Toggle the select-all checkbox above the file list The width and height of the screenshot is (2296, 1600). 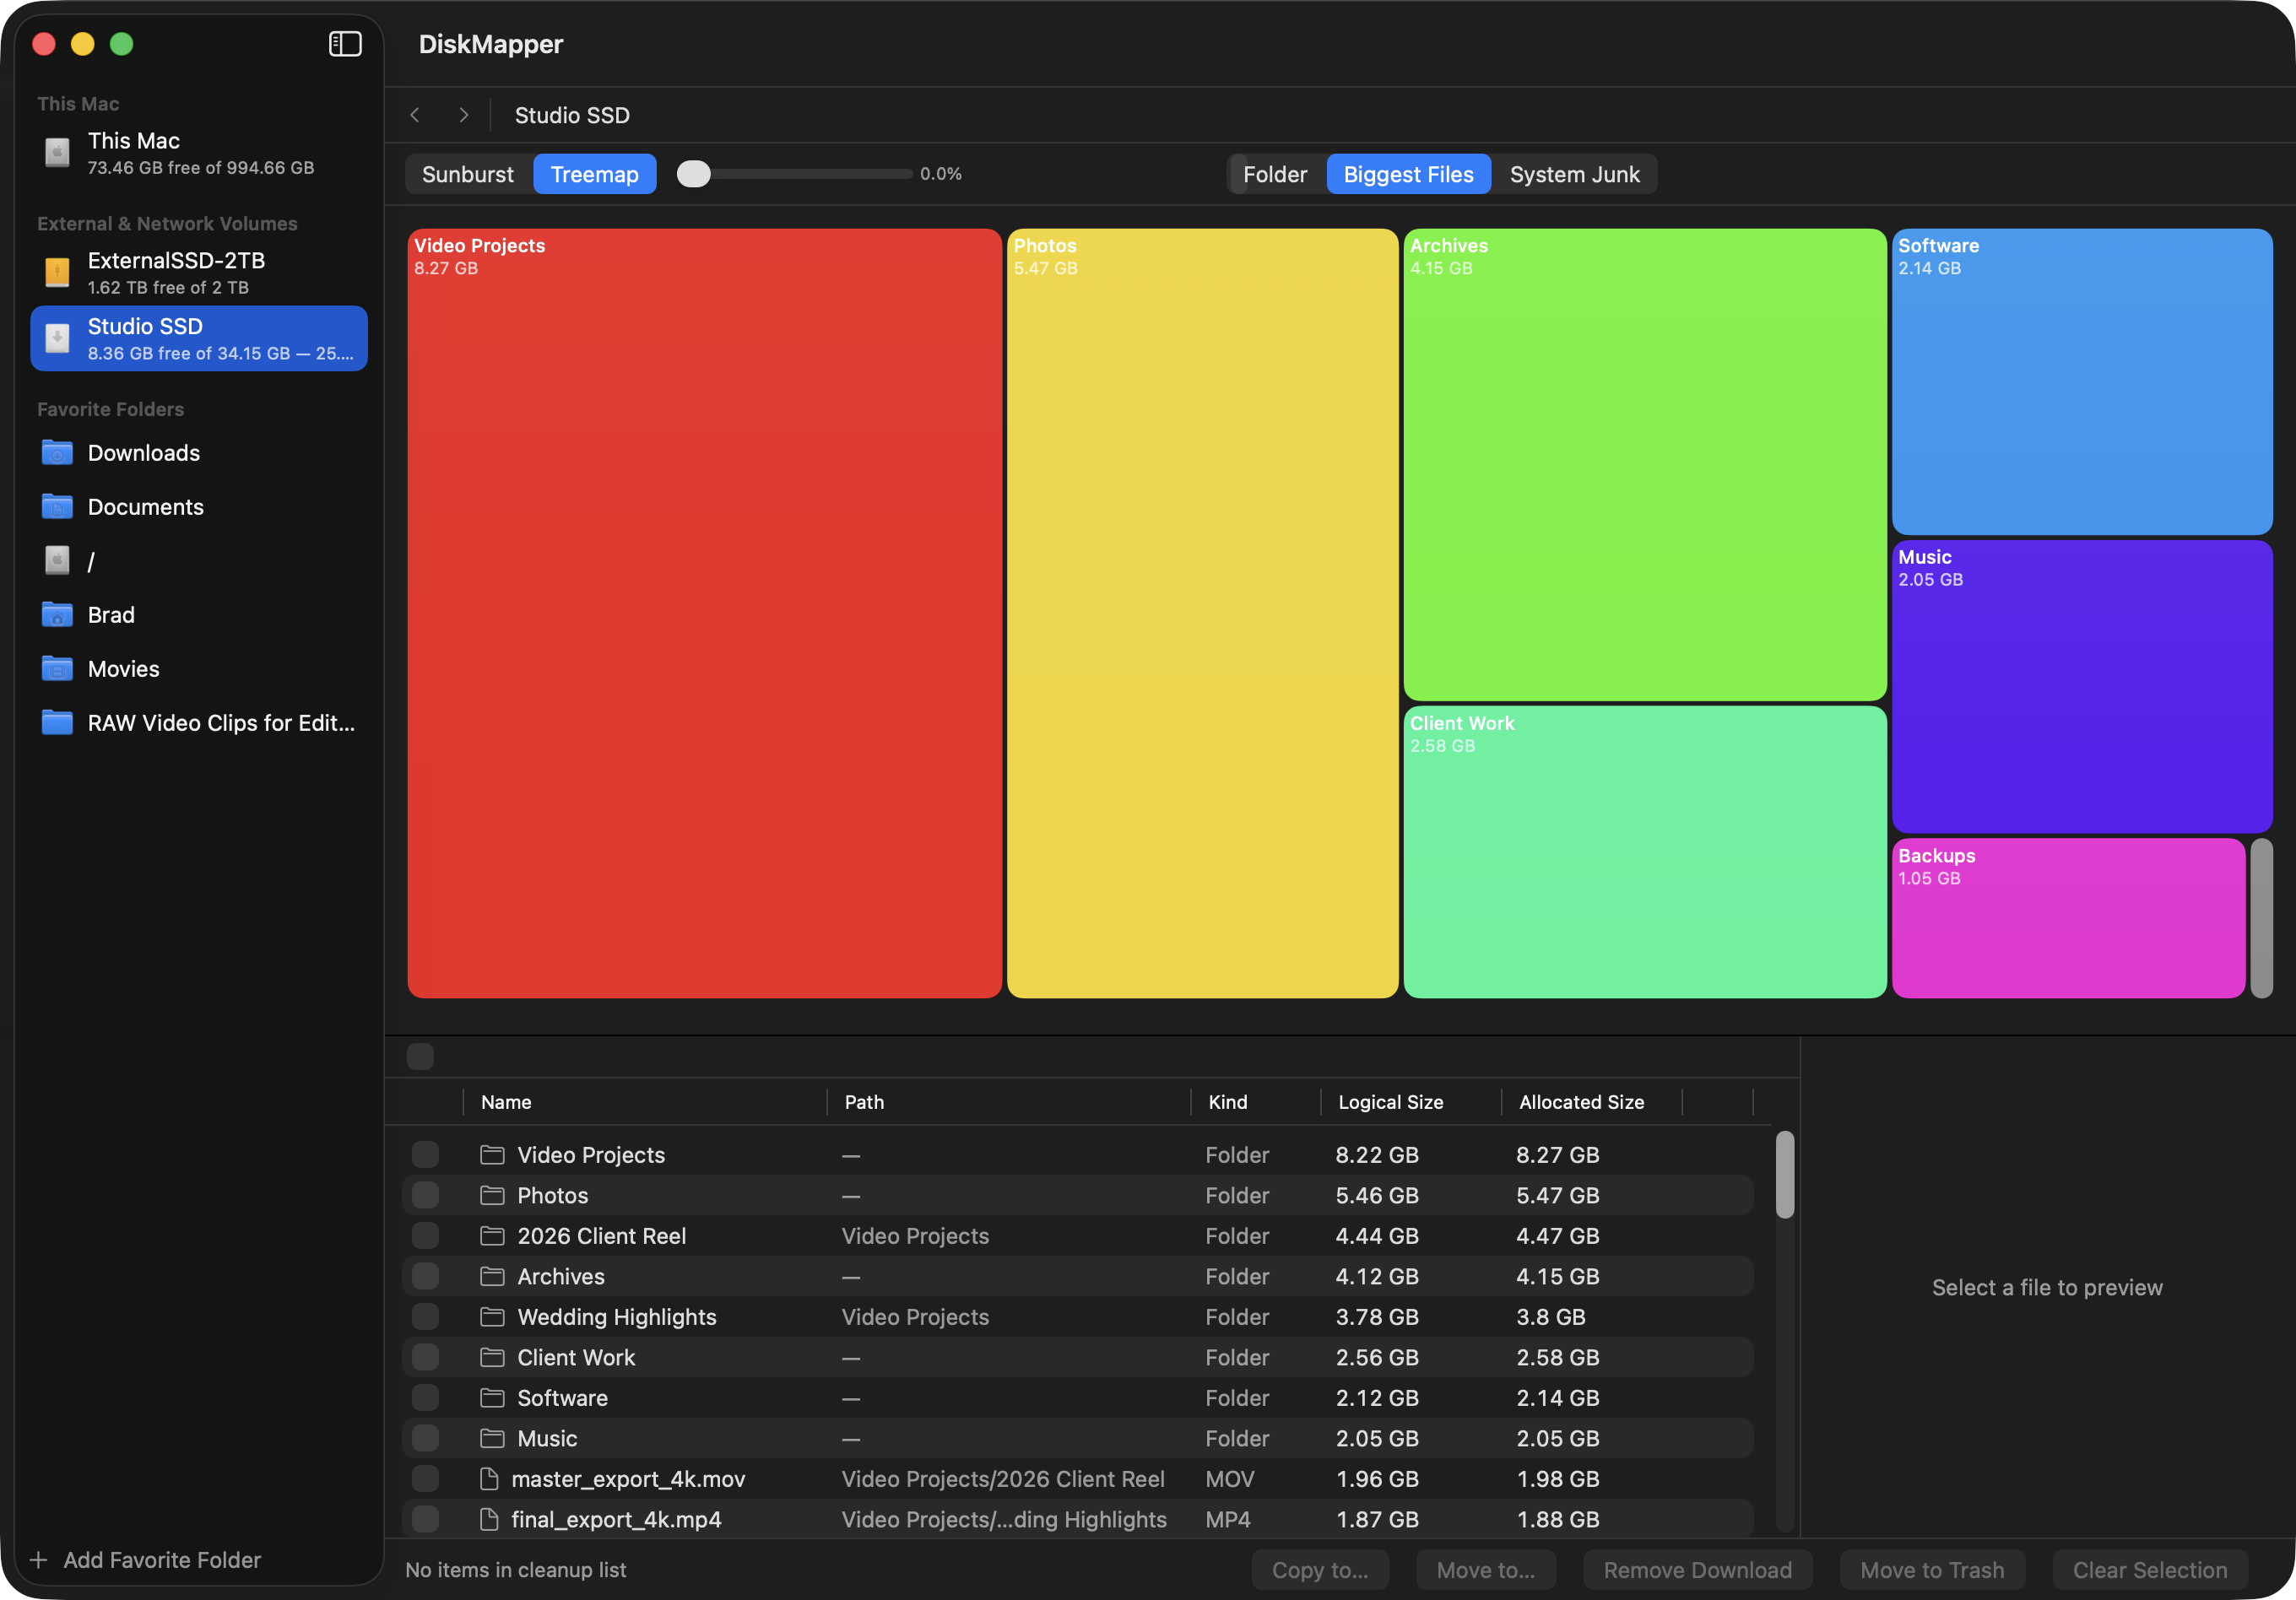420,1056
